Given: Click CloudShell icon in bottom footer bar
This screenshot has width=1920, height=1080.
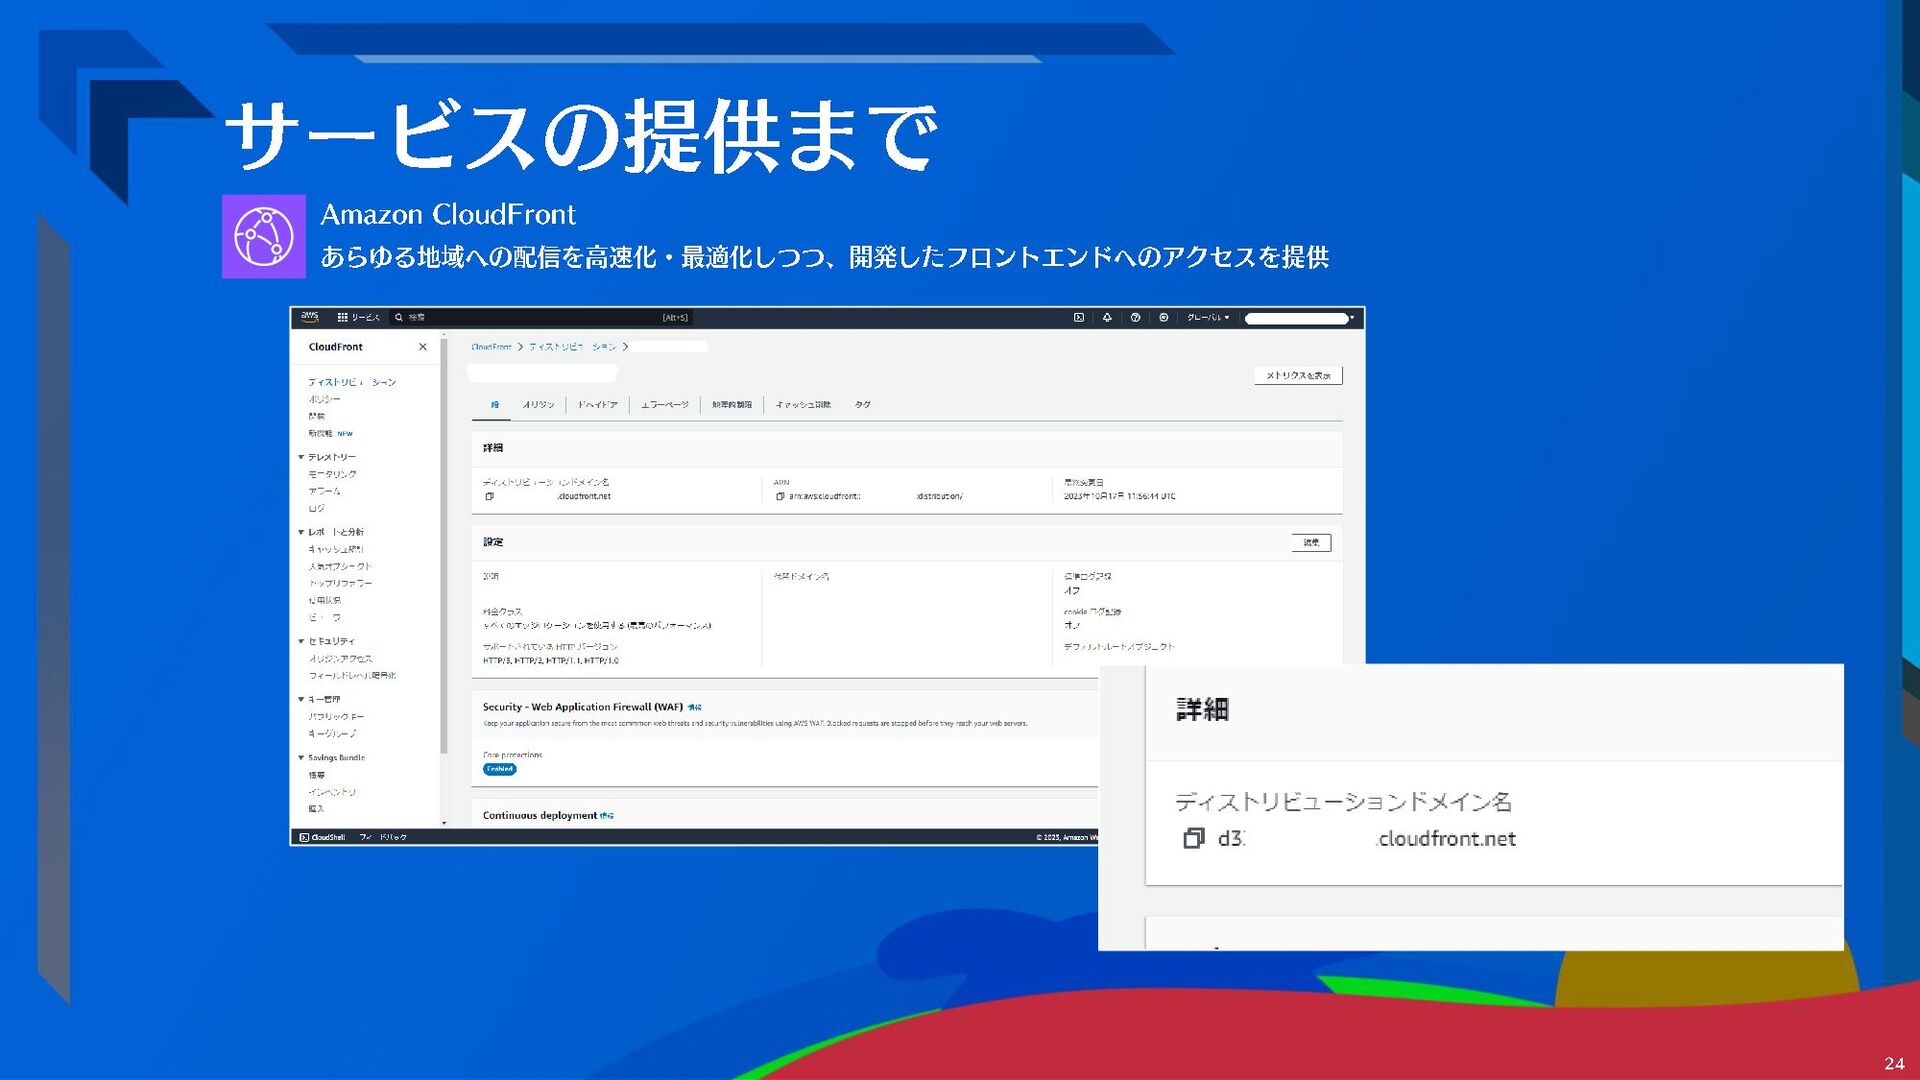Looking at the screenshot, I should (x=304, y=837).
